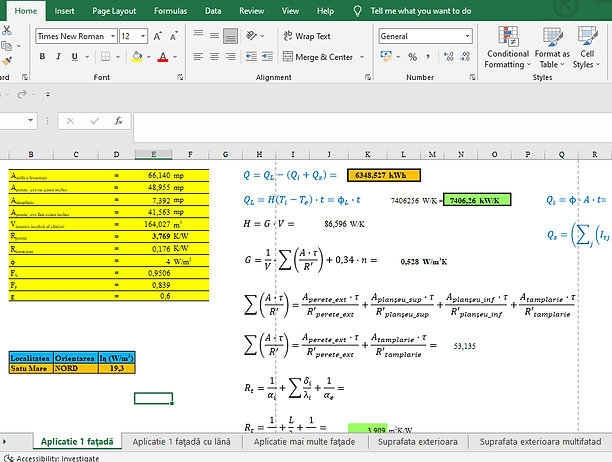Click the Italic formatting icon
The height and width of the screenshot is (462, 612).
pos(59,58)
